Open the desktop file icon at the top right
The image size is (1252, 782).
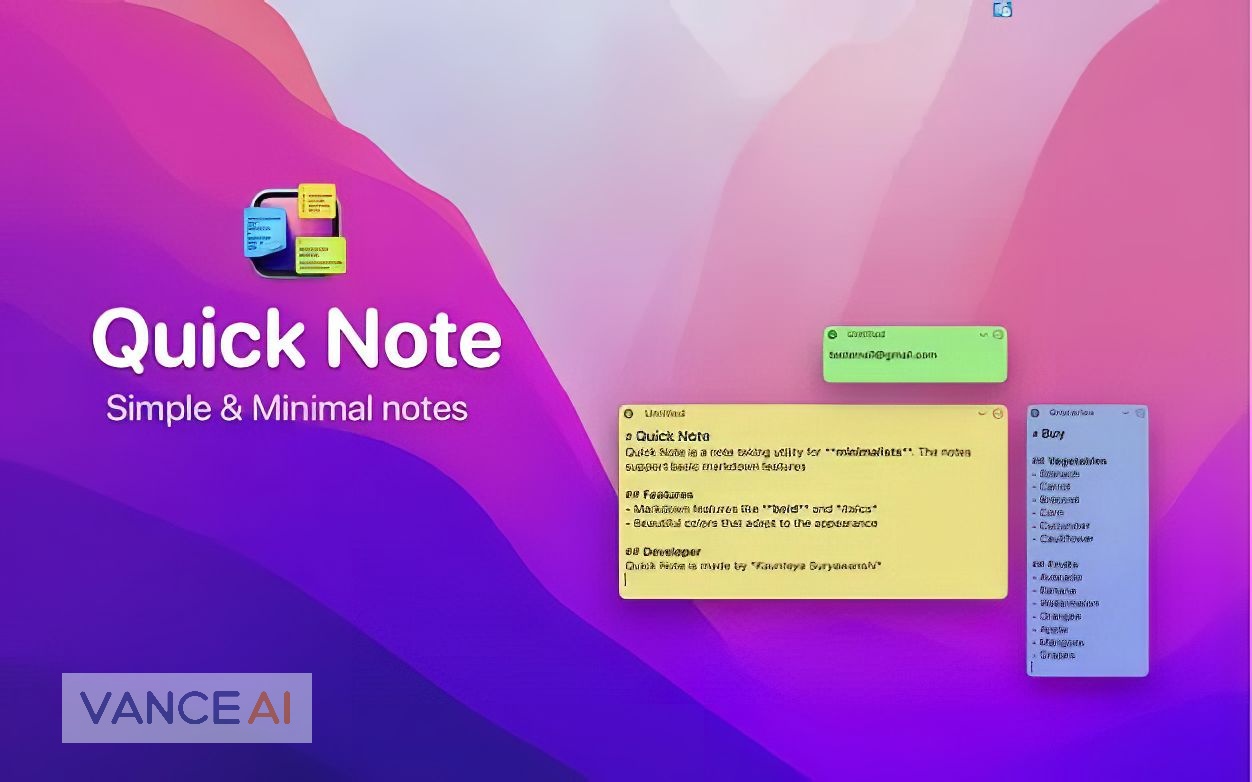coord(1003,9)
